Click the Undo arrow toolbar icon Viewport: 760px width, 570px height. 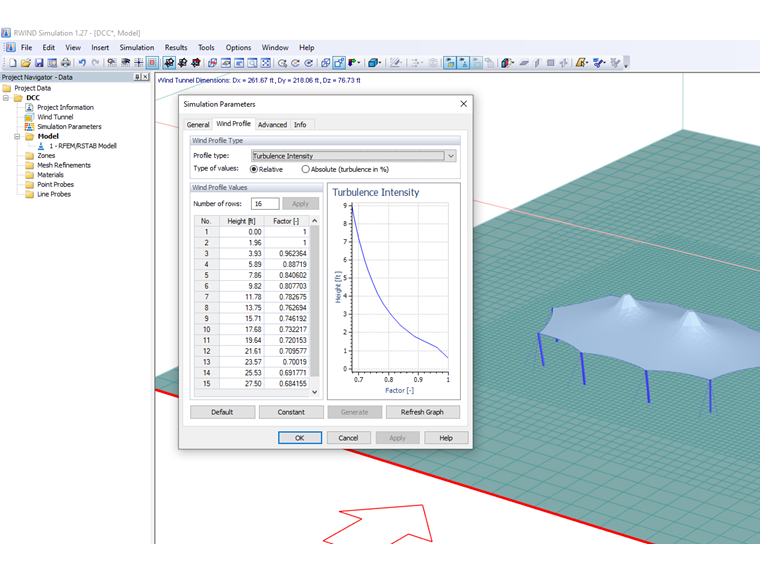point(82,63)
